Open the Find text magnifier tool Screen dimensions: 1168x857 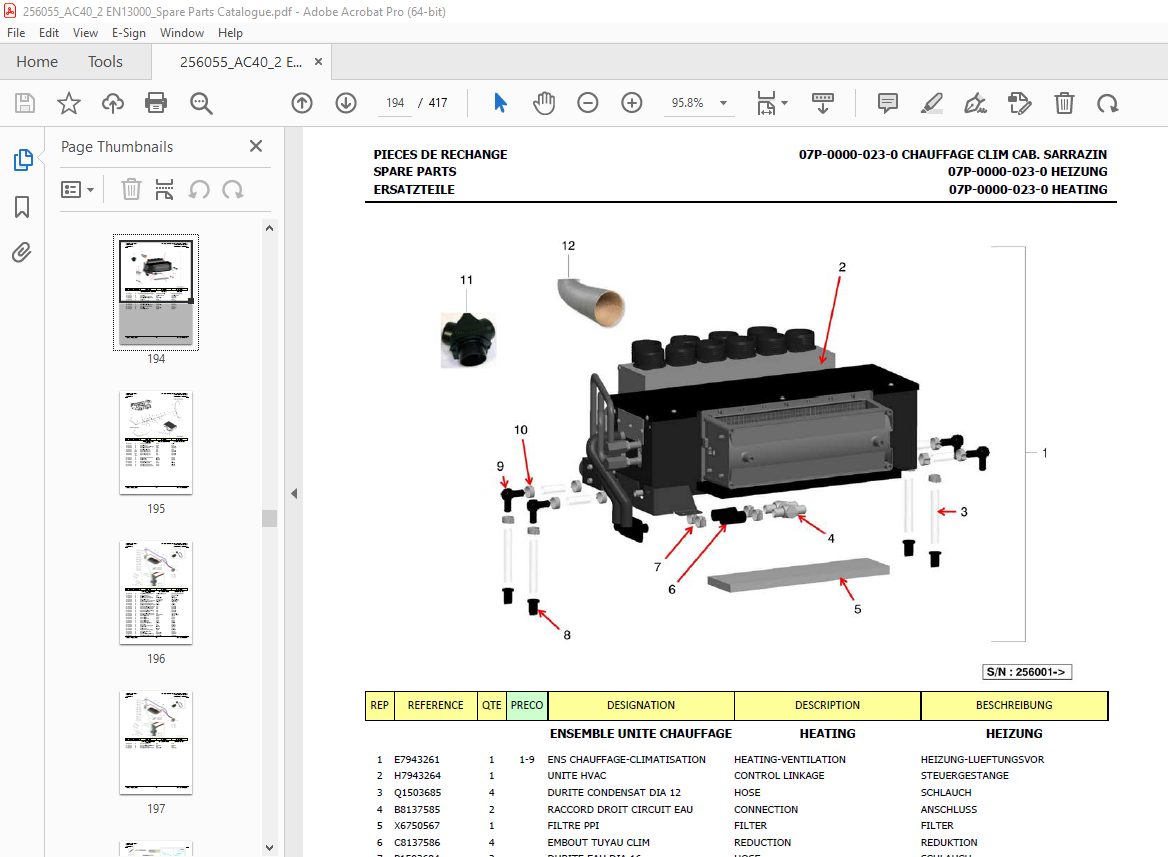pyautogui.click(x=201, y=103)
